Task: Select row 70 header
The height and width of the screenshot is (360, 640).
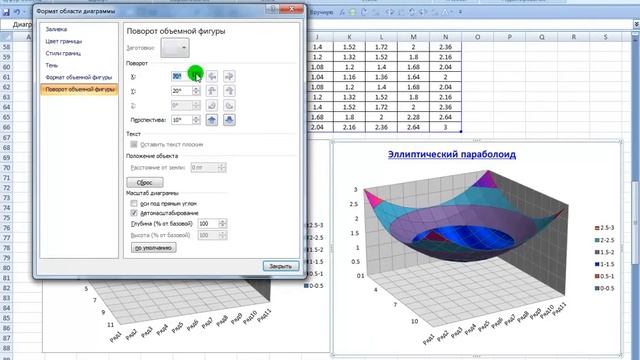Action: point(6,167)
